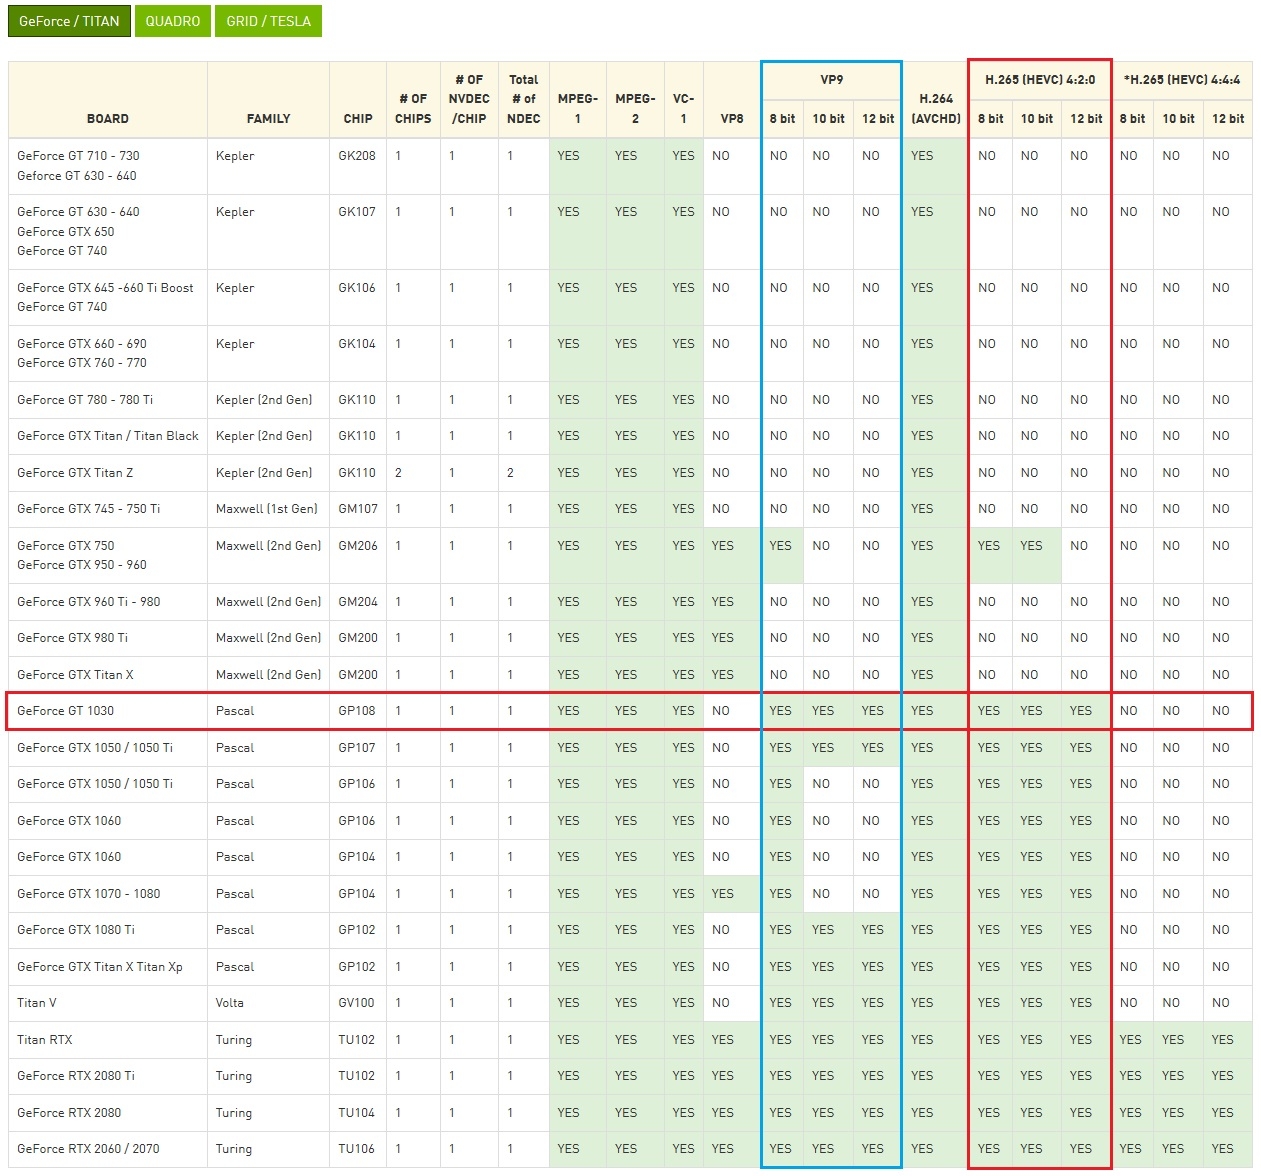Select the GeForce GTX Titan X cell
Screen dimensions: 1261x1176
coord(108,675)
